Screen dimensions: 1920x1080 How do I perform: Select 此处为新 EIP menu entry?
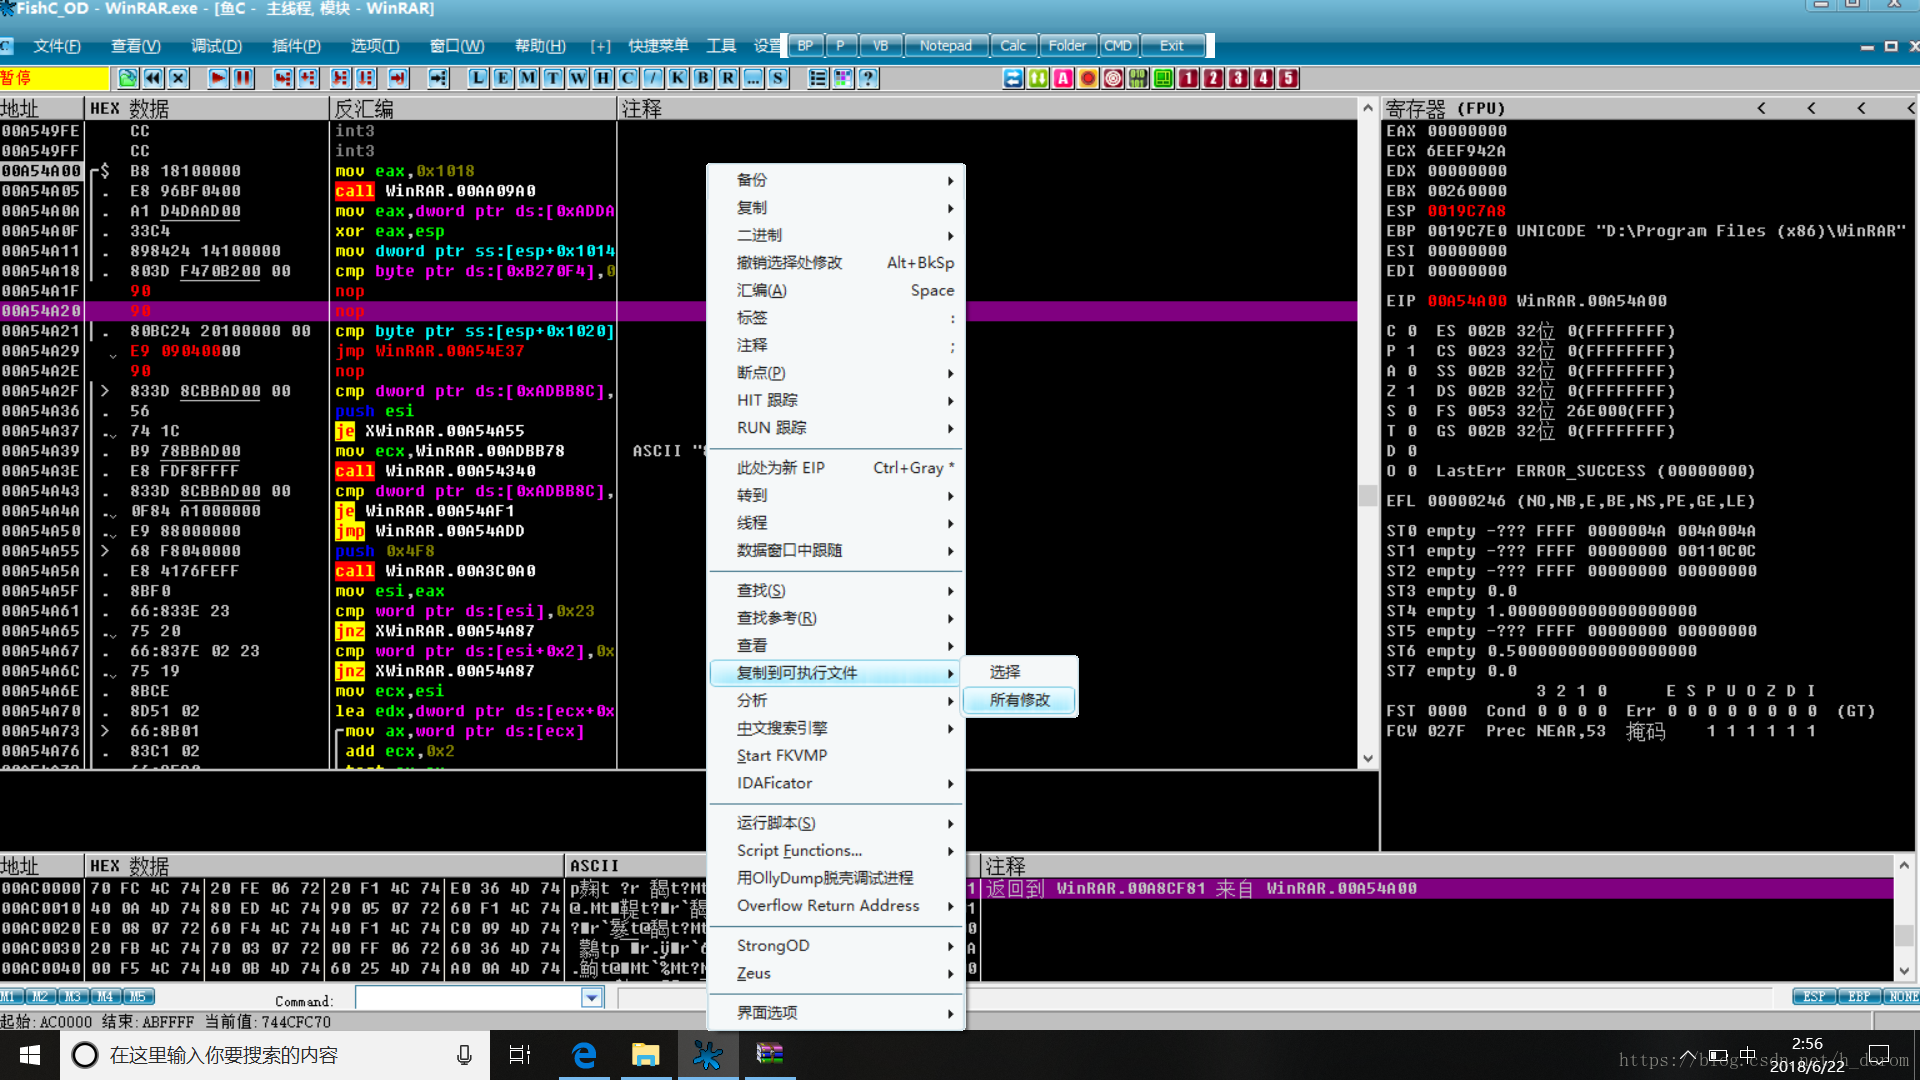click(x=836, y=468)
